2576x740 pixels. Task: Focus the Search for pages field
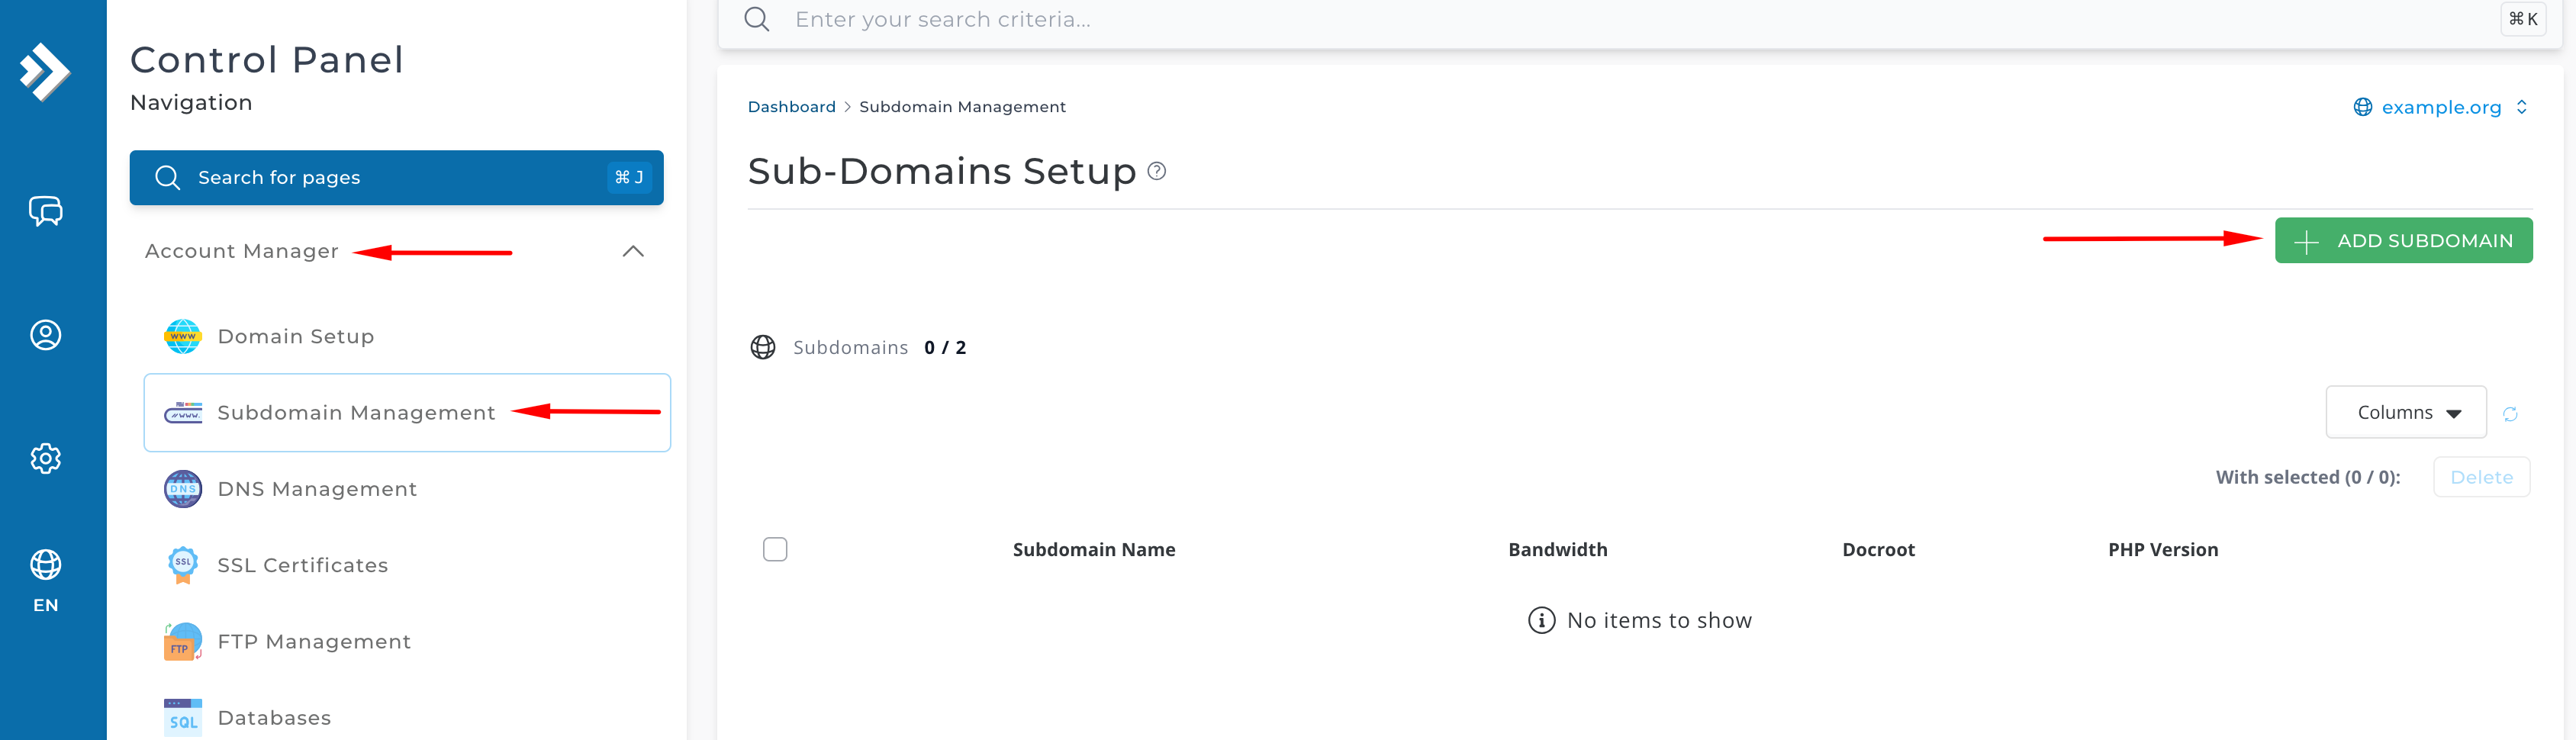tap(396, 178)
